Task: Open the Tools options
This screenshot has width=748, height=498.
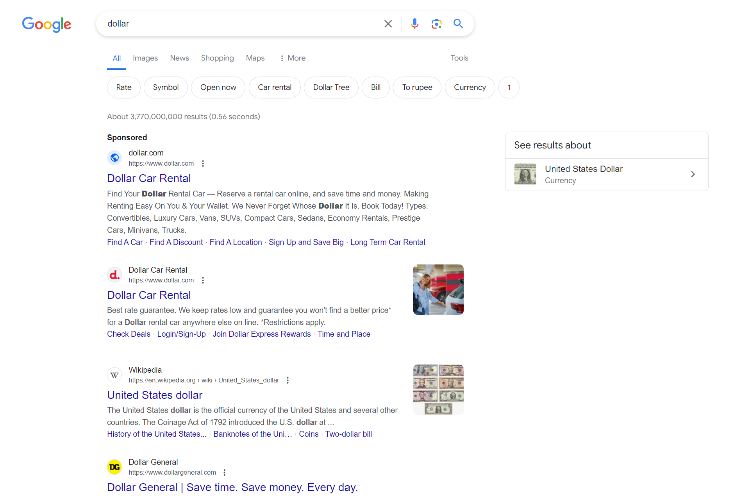Action: [459, 58]
